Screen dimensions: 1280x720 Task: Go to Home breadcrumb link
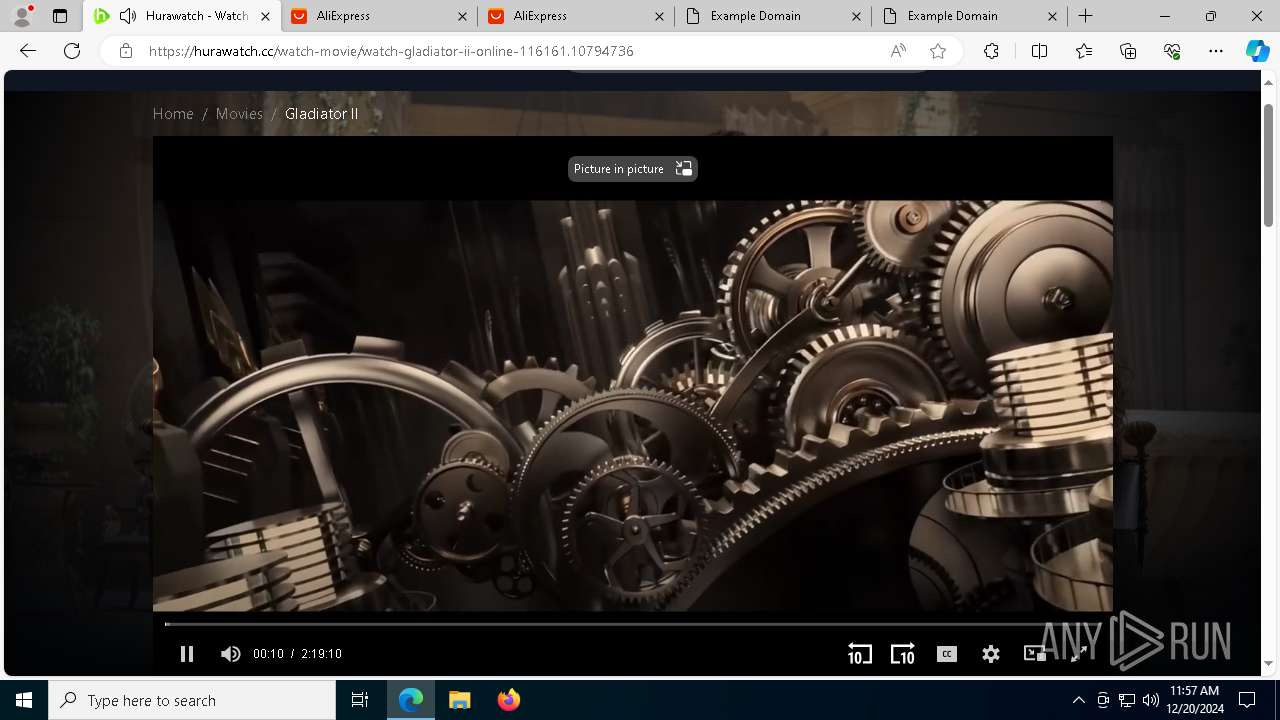tap(173, 114)
